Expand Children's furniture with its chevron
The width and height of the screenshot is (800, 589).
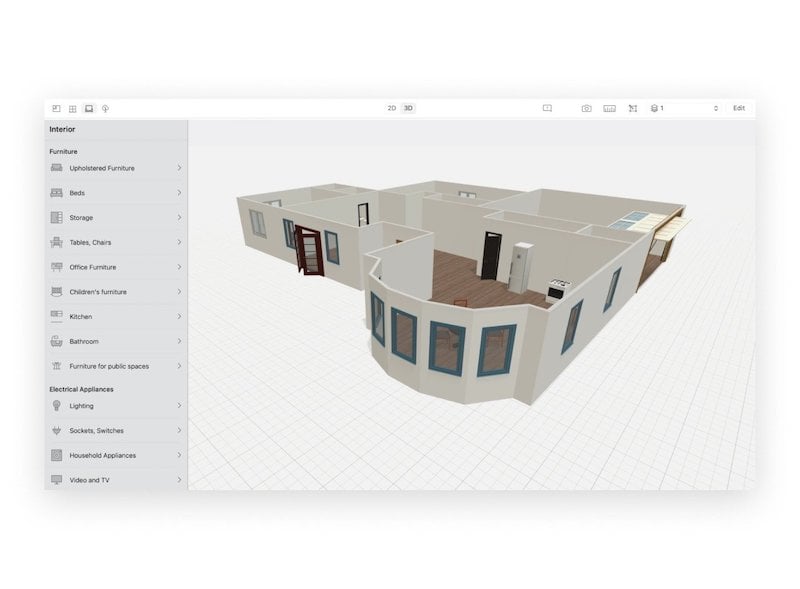click(179, 292)
